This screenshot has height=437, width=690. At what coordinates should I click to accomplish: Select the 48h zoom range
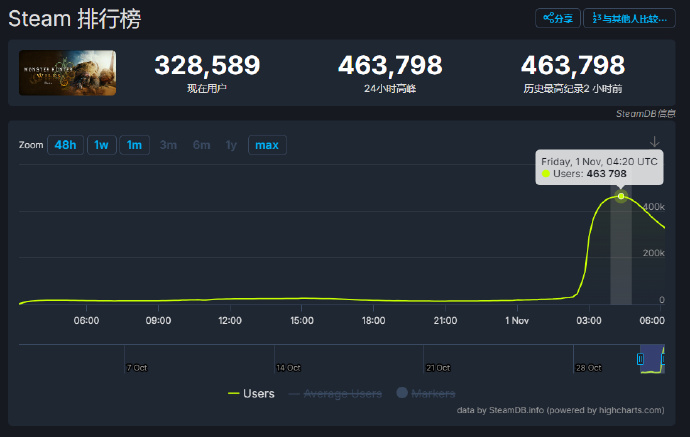[x=66, y=145]
